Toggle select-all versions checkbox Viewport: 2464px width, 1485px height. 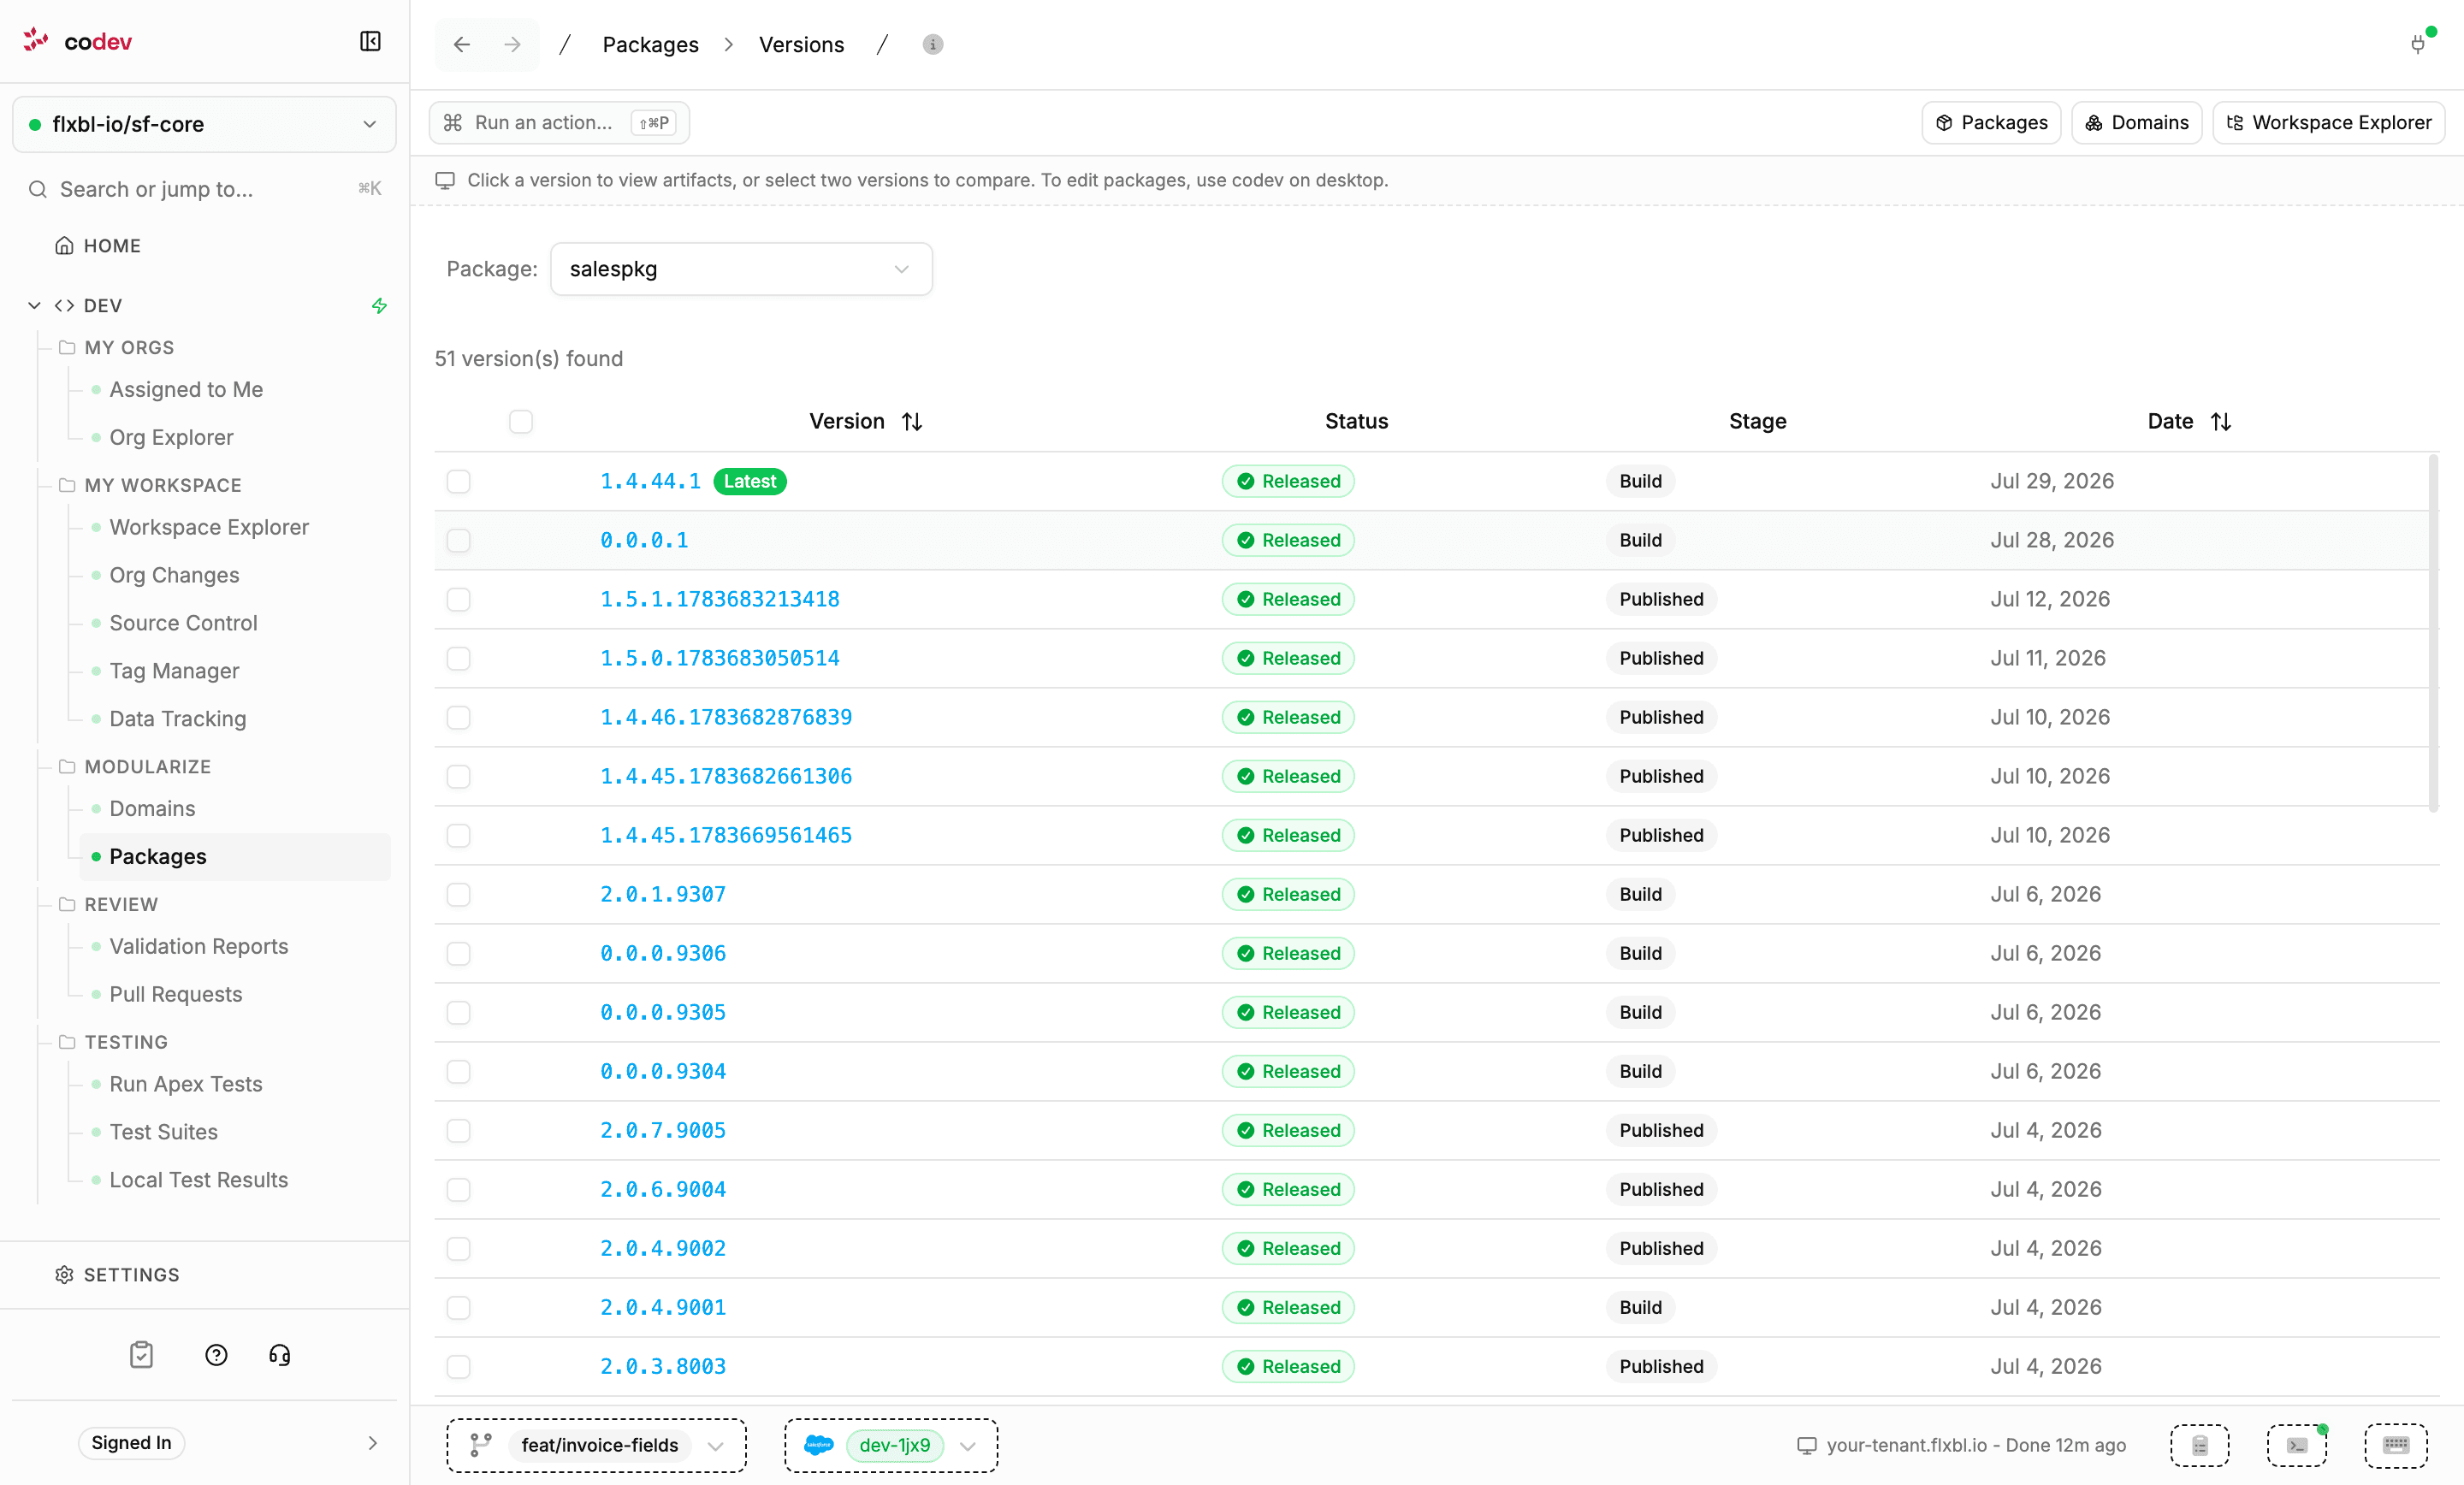[x=521, y=422]
